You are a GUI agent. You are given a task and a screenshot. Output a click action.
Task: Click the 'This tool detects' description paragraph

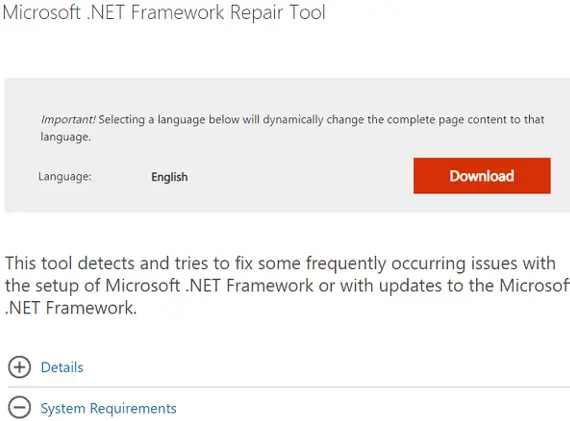point(287,285)
